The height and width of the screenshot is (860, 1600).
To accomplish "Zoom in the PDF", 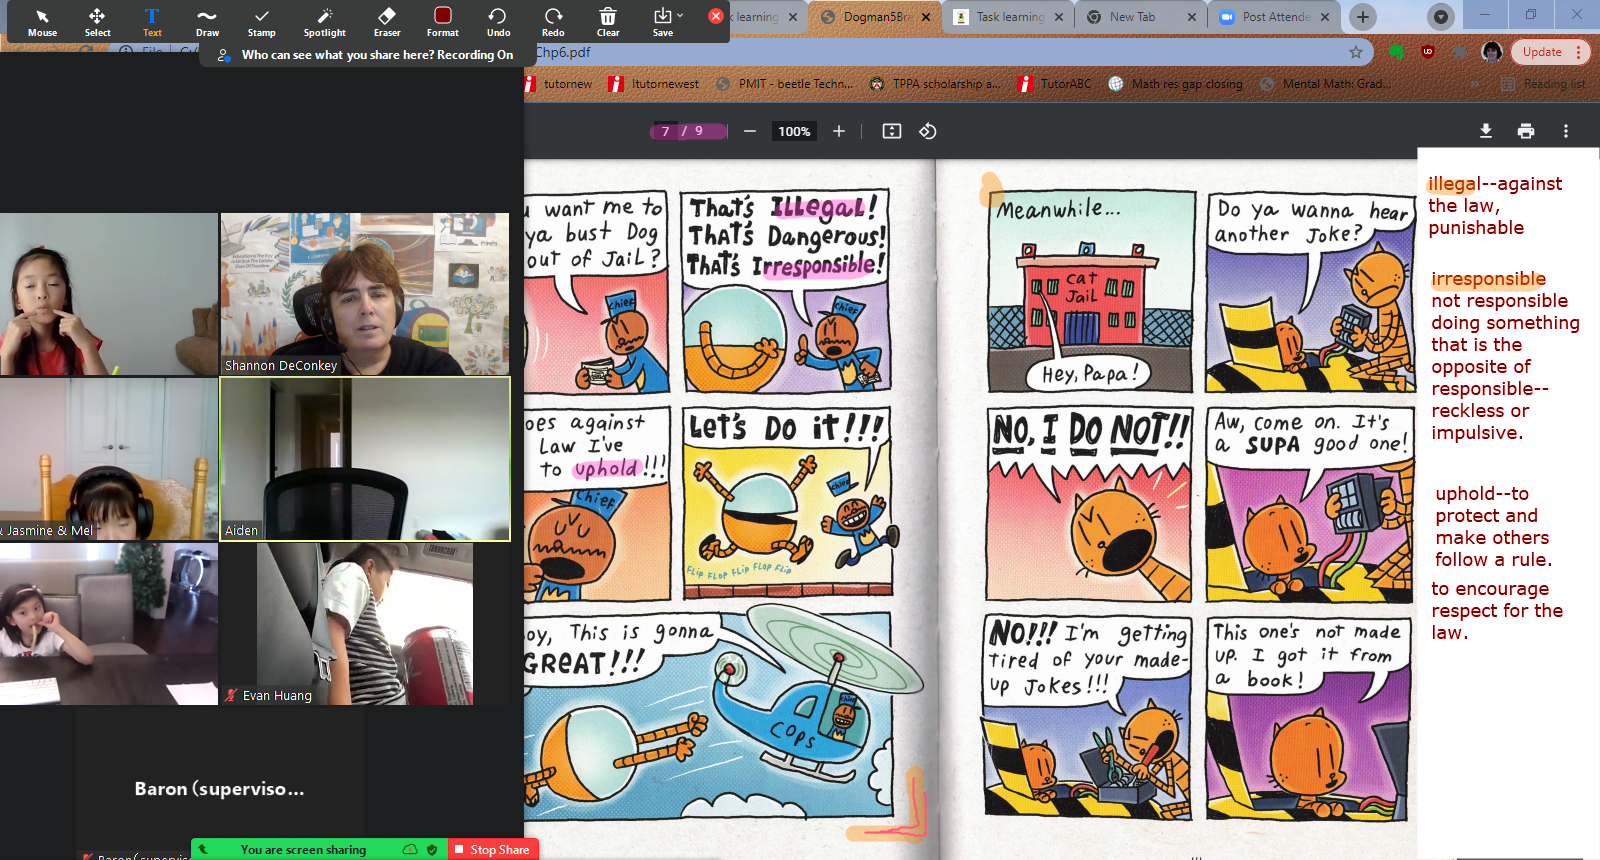I will pos(839,131).
